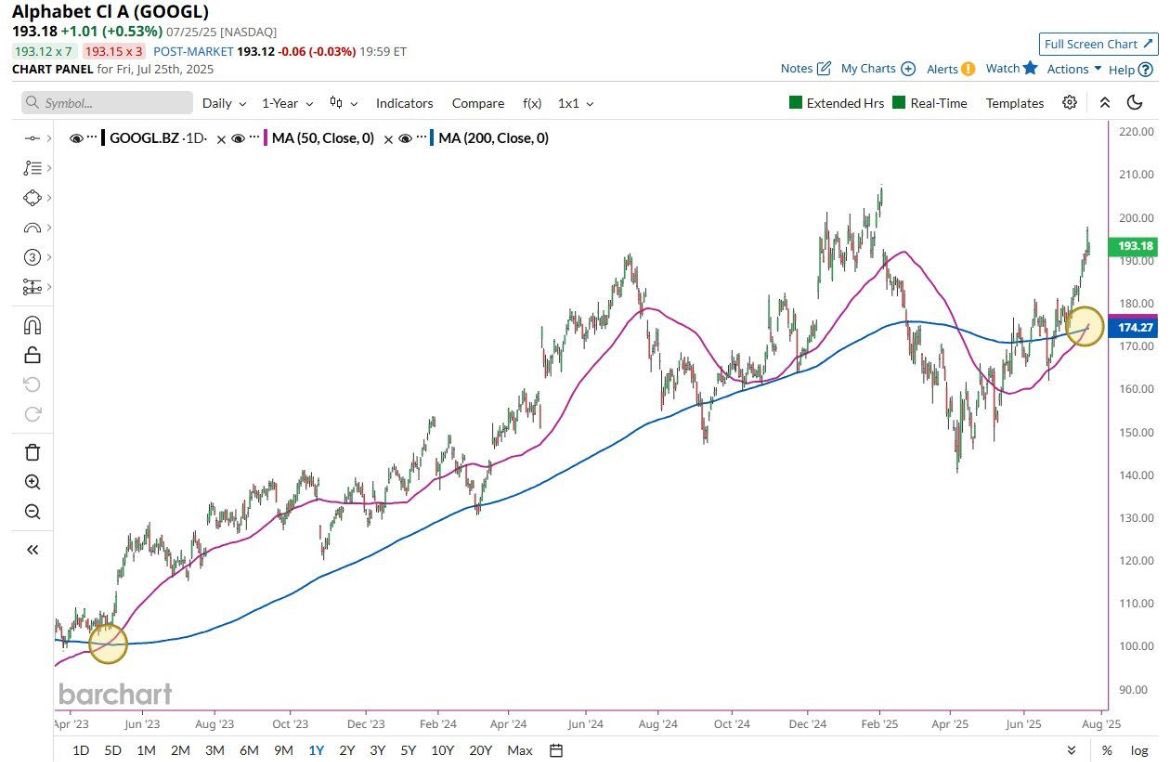
Task: Open the 1x1 grid layout dropdown
Action: (575, 103)
